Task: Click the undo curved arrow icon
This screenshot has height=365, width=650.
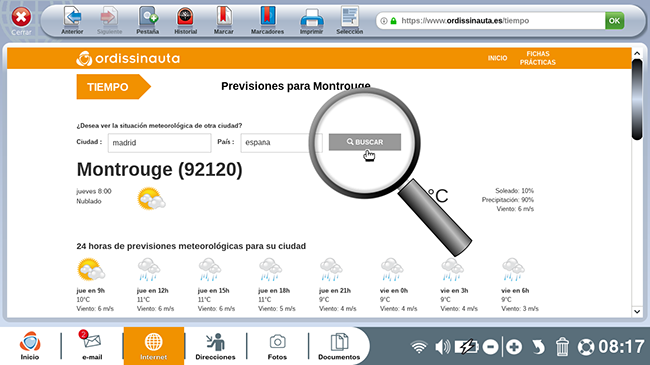Action: [x=538, y=347]
